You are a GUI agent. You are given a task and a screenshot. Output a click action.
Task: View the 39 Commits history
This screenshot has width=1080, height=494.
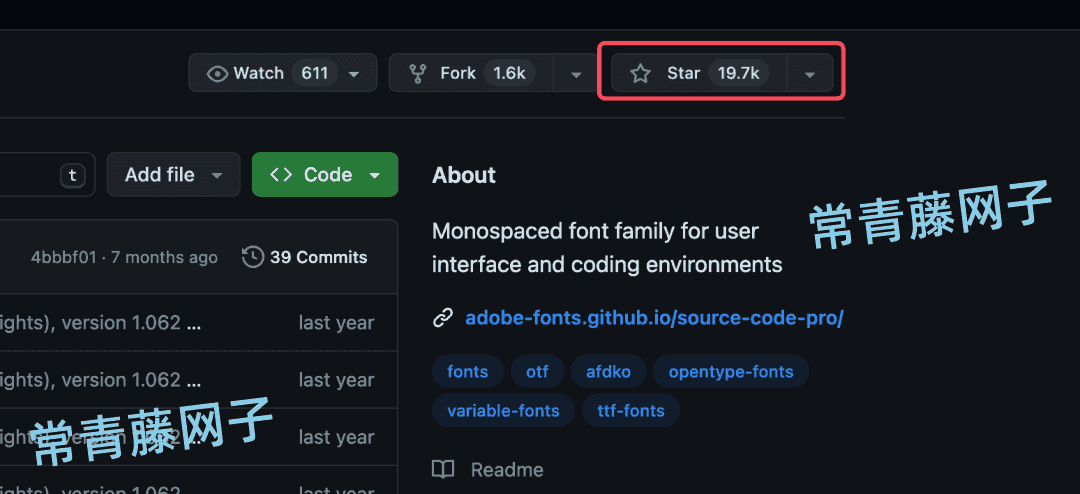point(304,258)
